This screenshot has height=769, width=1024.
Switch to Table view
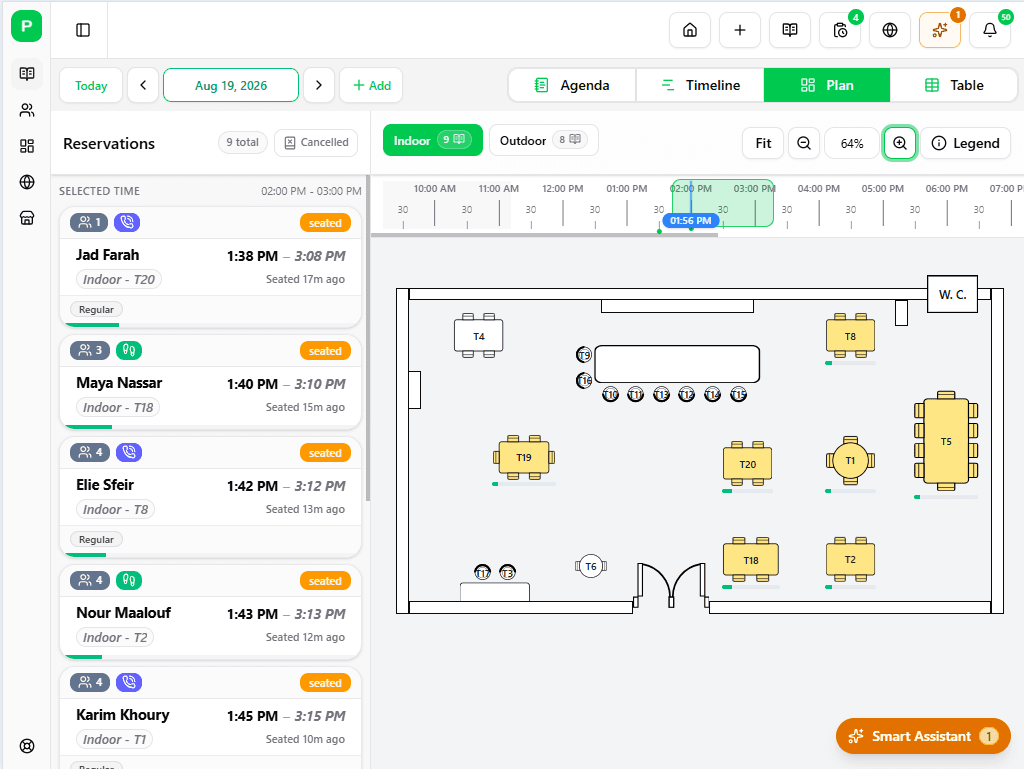953,86
